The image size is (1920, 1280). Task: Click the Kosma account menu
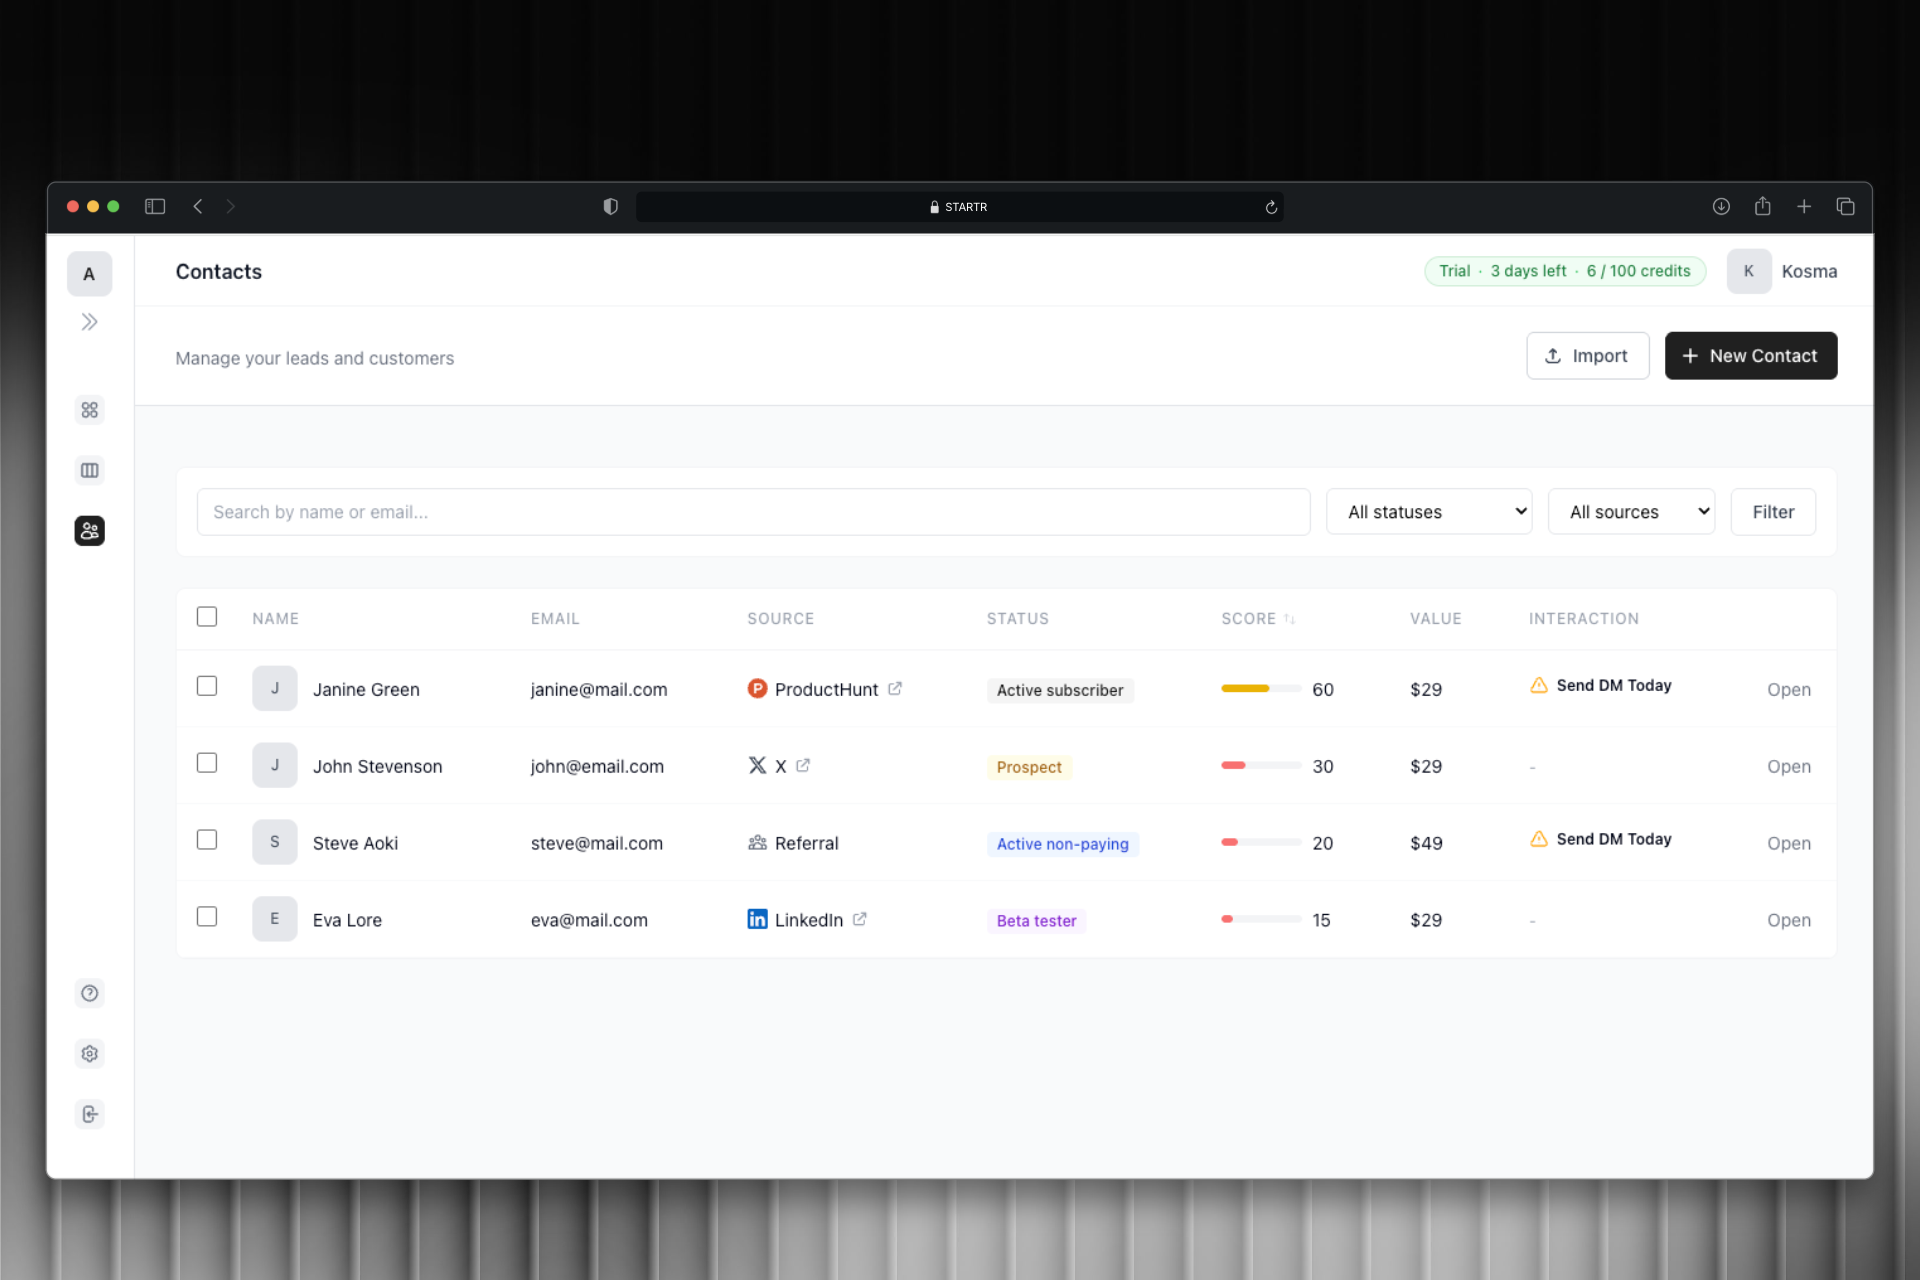tap(1785, 271)
